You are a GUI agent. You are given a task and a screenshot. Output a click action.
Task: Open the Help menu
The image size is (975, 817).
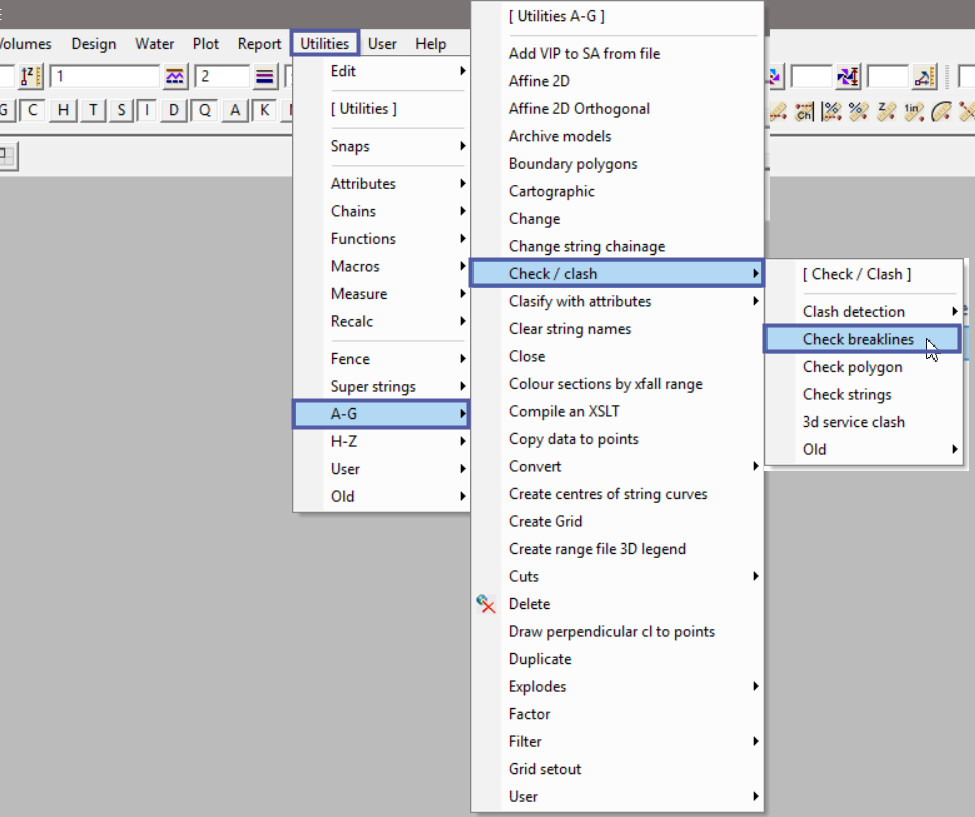pyautogui.click(x=431, y=44)
